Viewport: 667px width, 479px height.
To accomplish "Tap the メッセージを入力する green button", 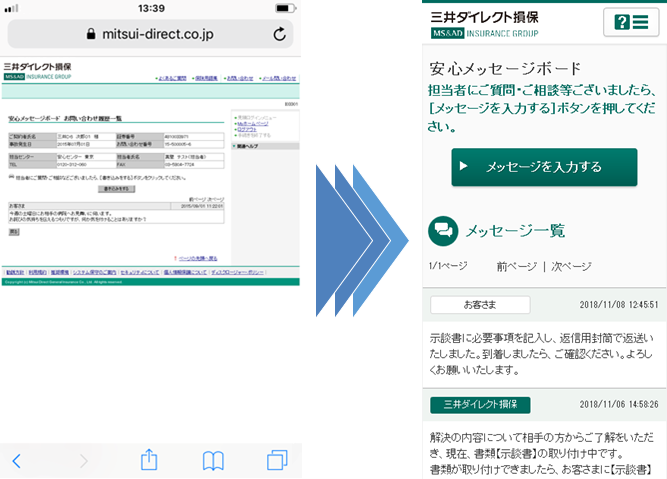I will (x=544, y=167).
